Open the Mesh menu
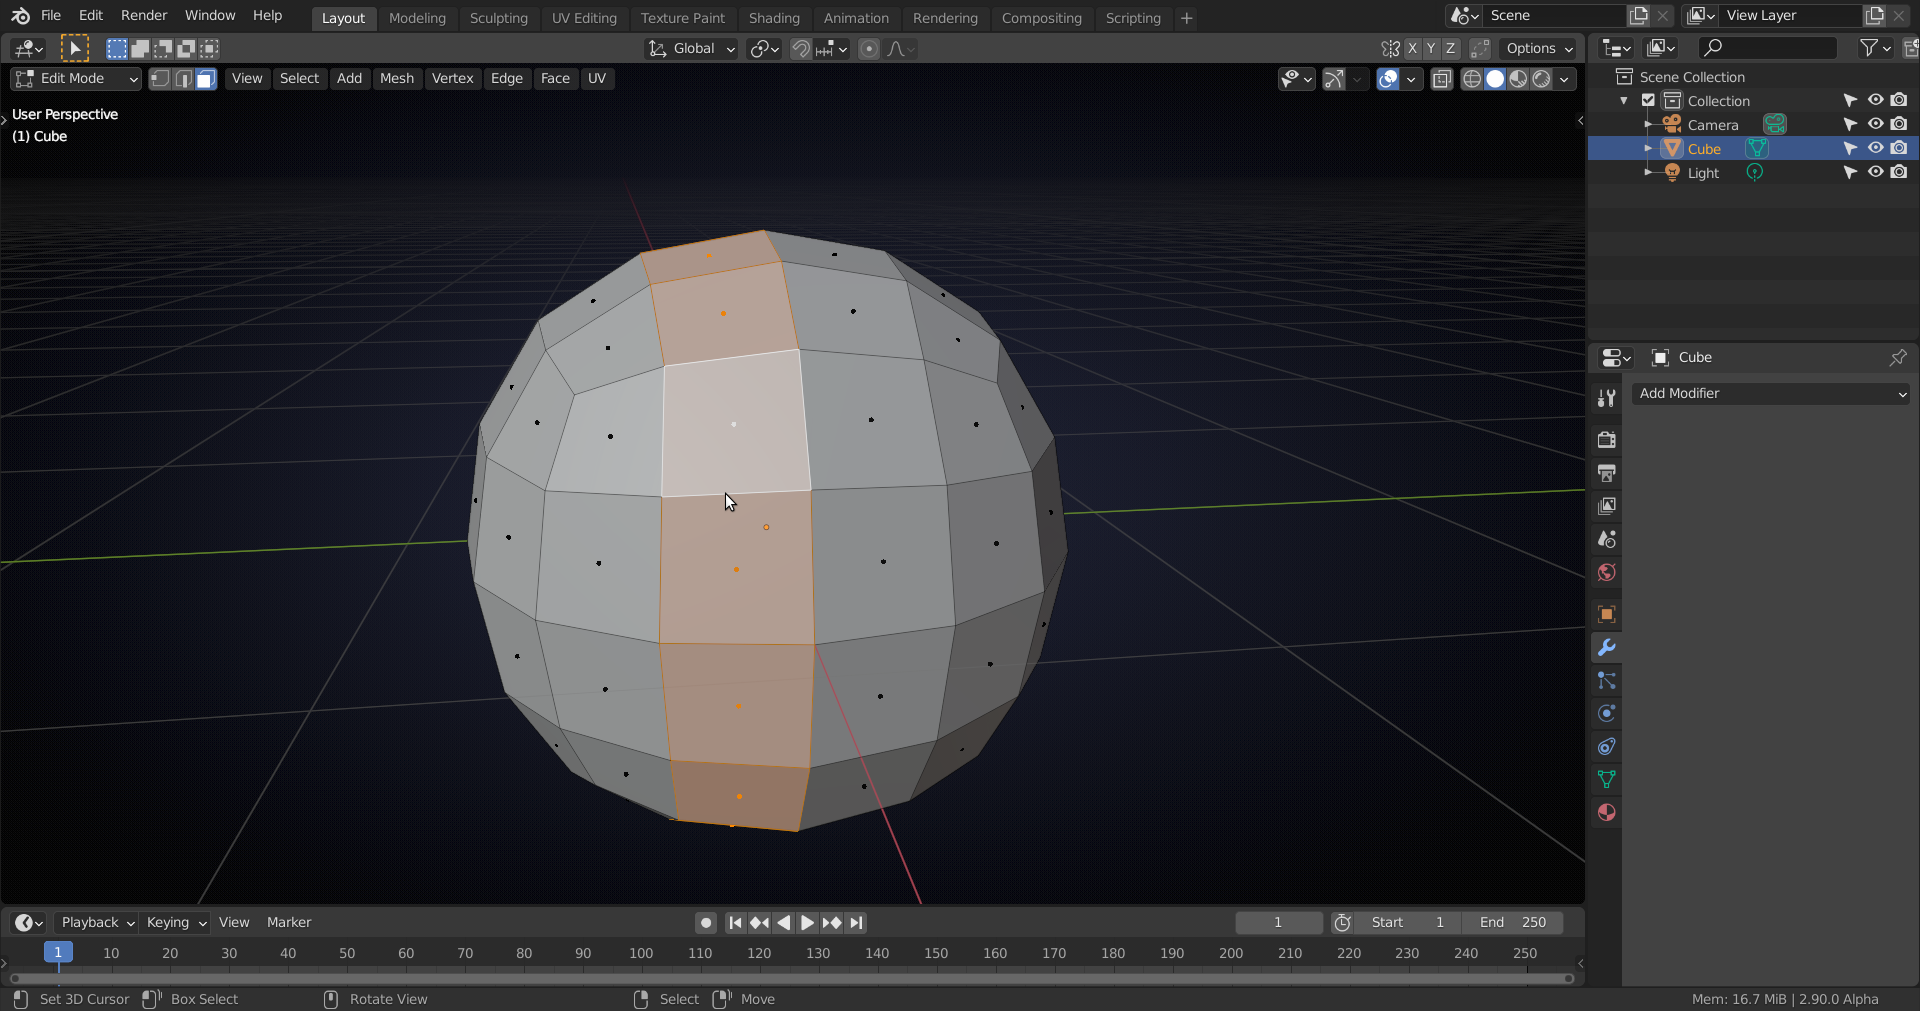 pyautogui.click(x=397, y=79)
